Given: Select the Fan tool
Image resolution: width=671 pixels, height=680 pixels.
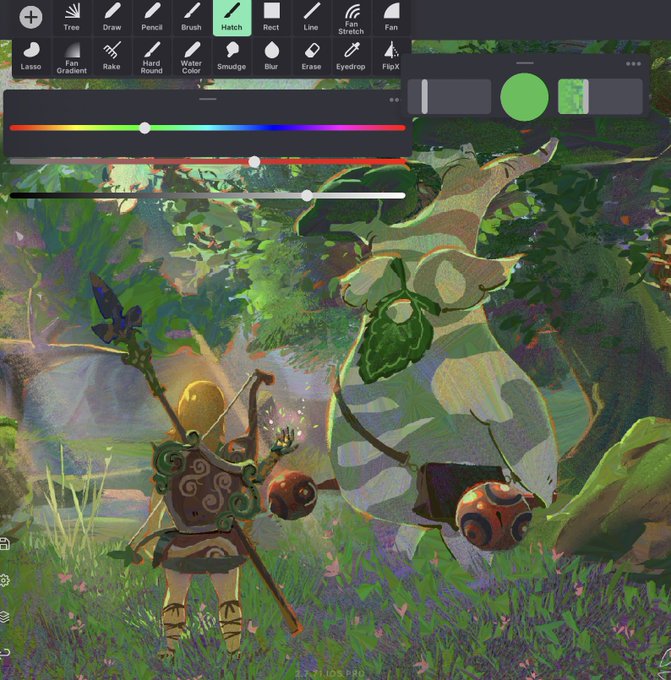Looking at the screenshot, I should coord(391,17).
